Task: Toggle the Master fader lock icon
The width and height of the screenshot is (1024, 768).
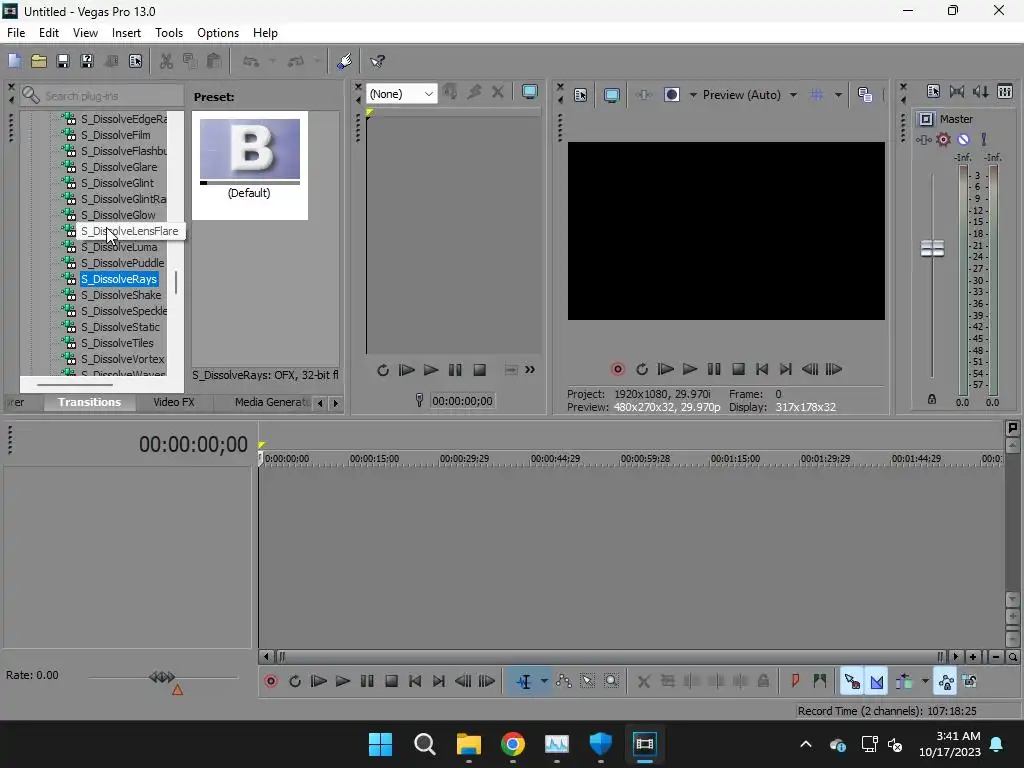Action: tap(932, 399)
